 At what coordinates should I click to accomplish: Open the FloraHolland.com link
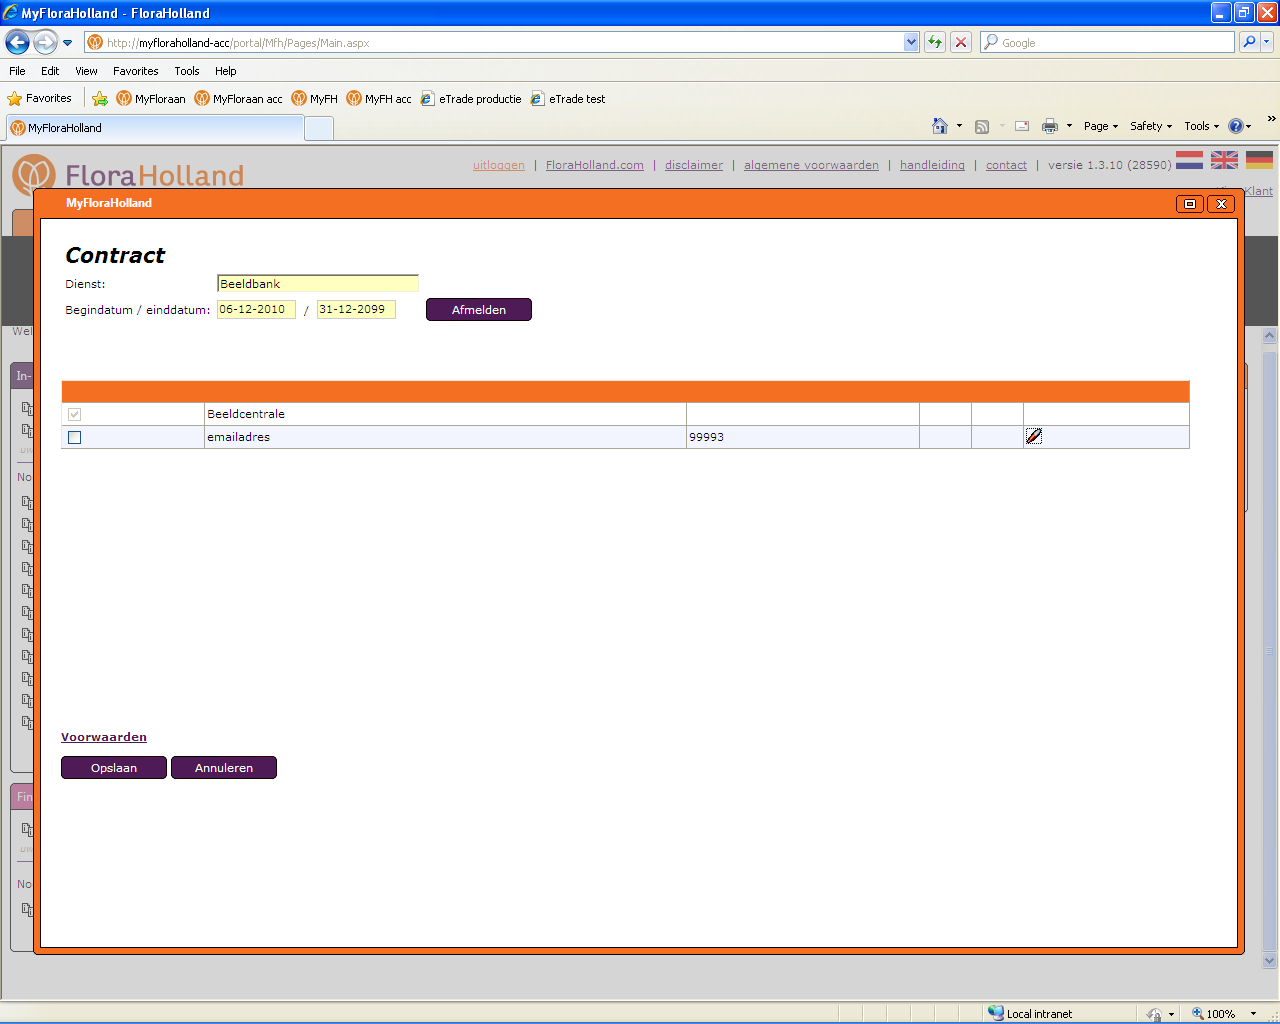click(595, 165)
